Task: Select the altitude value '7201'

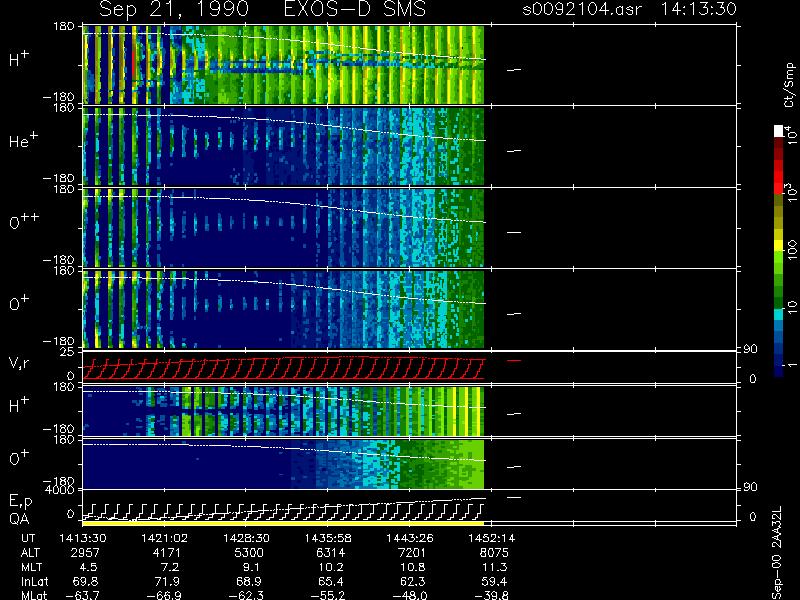Action: (412, 553)
